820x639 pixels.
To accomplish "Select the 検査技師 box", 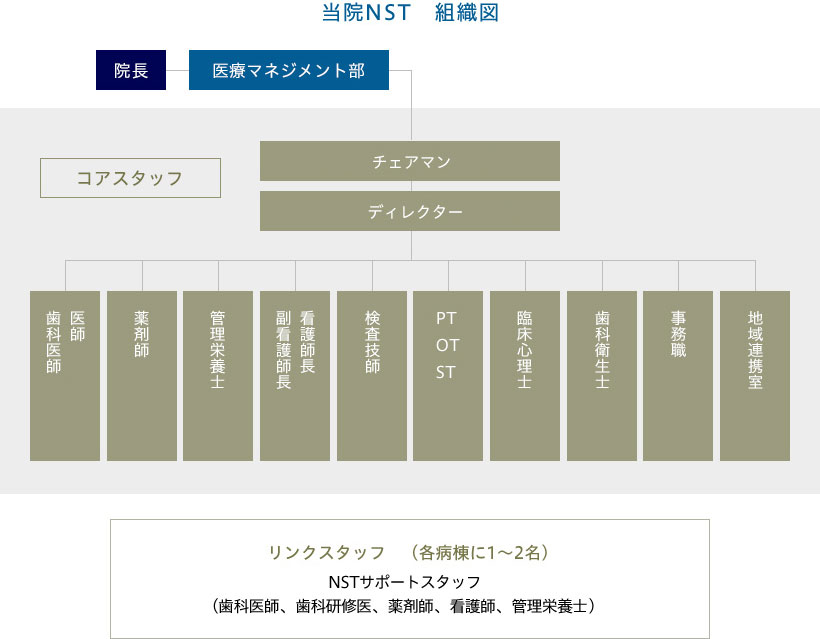I will [x=371, y=375].
